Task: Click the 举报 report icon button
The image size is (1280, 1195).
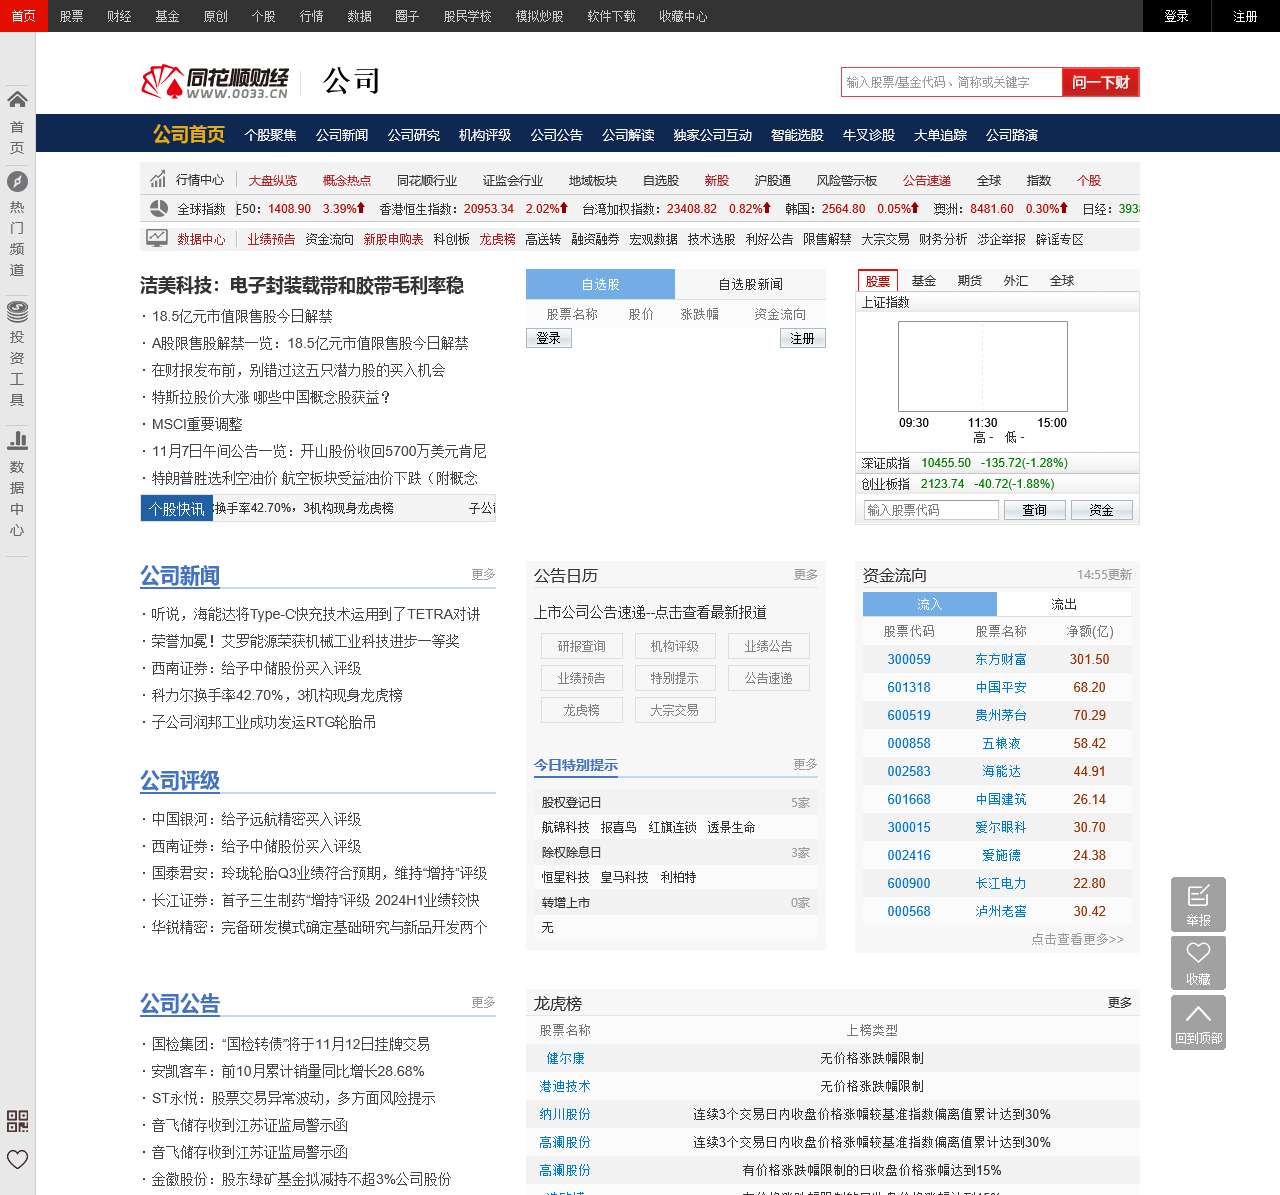Action: [x=1198, y=904]
